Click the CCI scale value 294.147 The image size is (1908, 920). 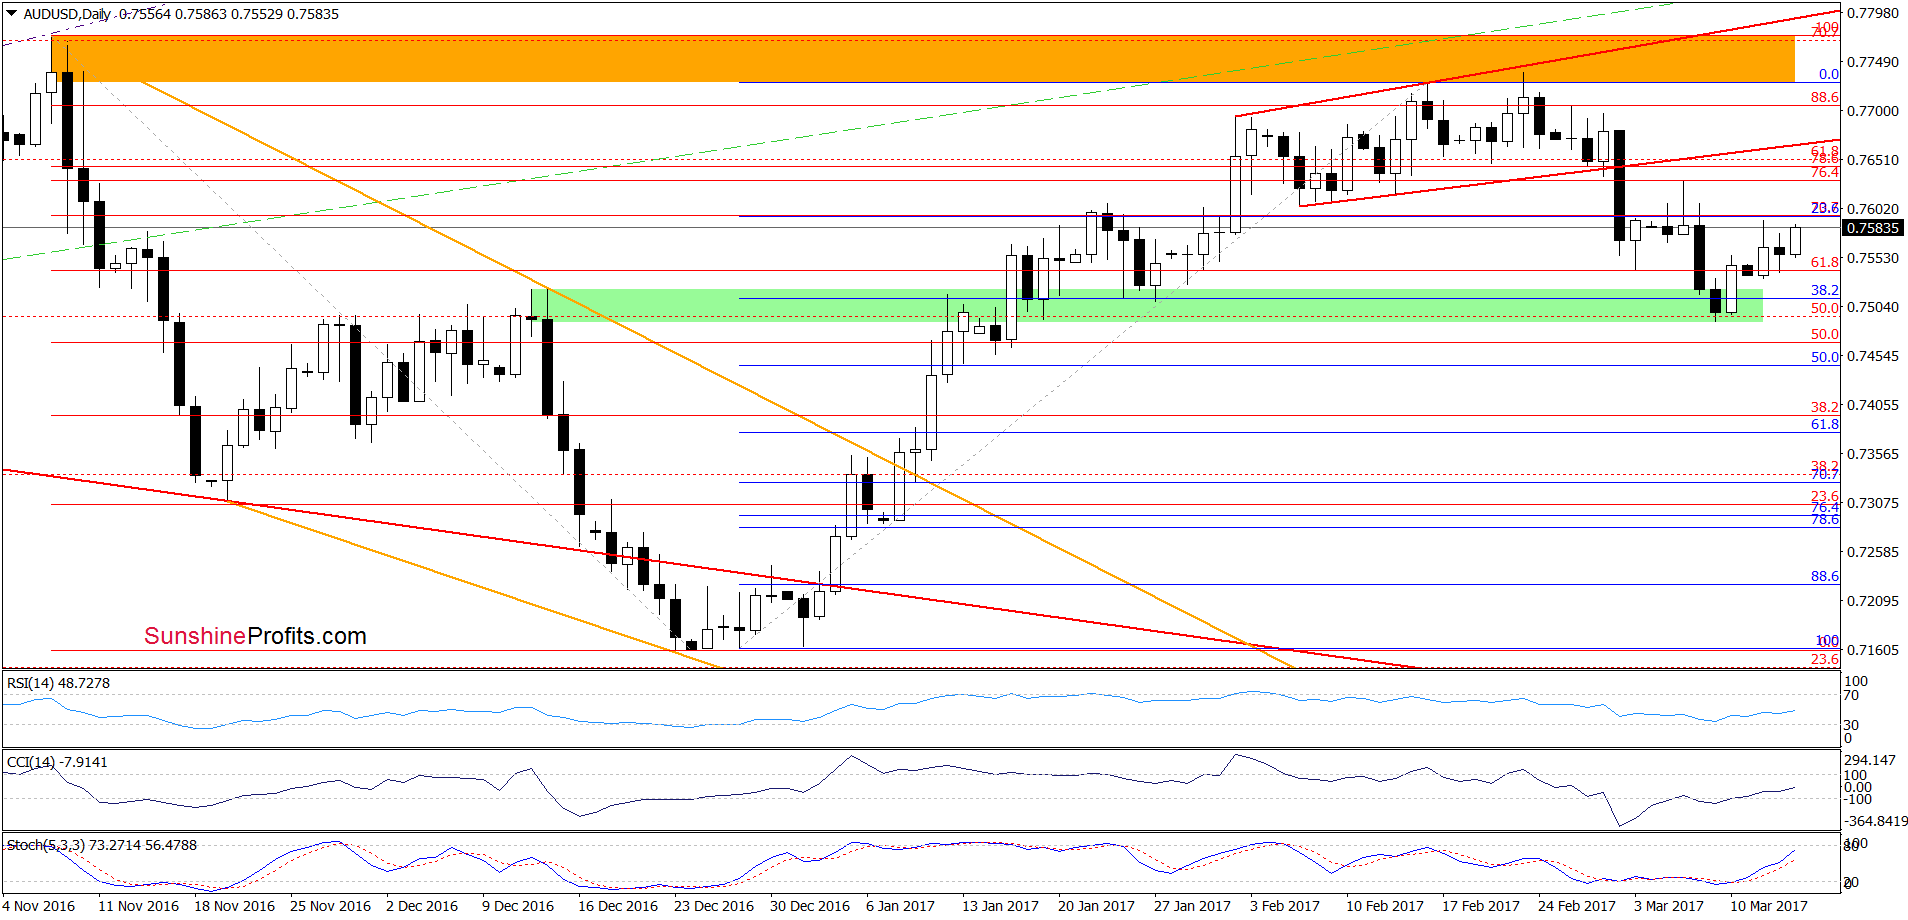click(1870, 760)
